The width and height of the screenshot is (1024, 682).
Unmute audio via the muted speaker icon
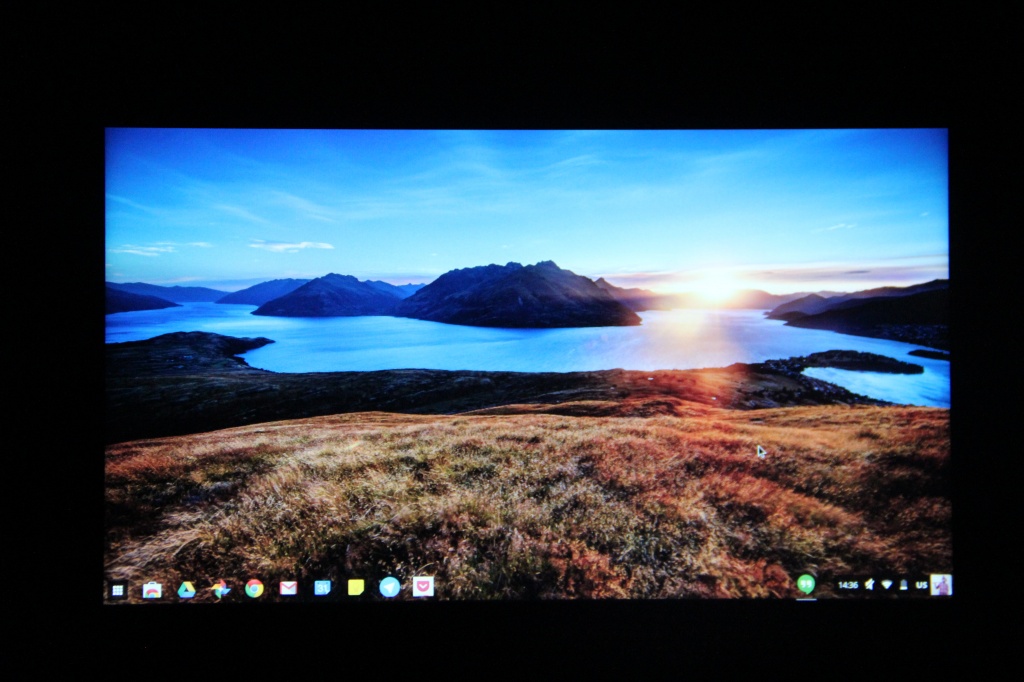pos(870,586)
